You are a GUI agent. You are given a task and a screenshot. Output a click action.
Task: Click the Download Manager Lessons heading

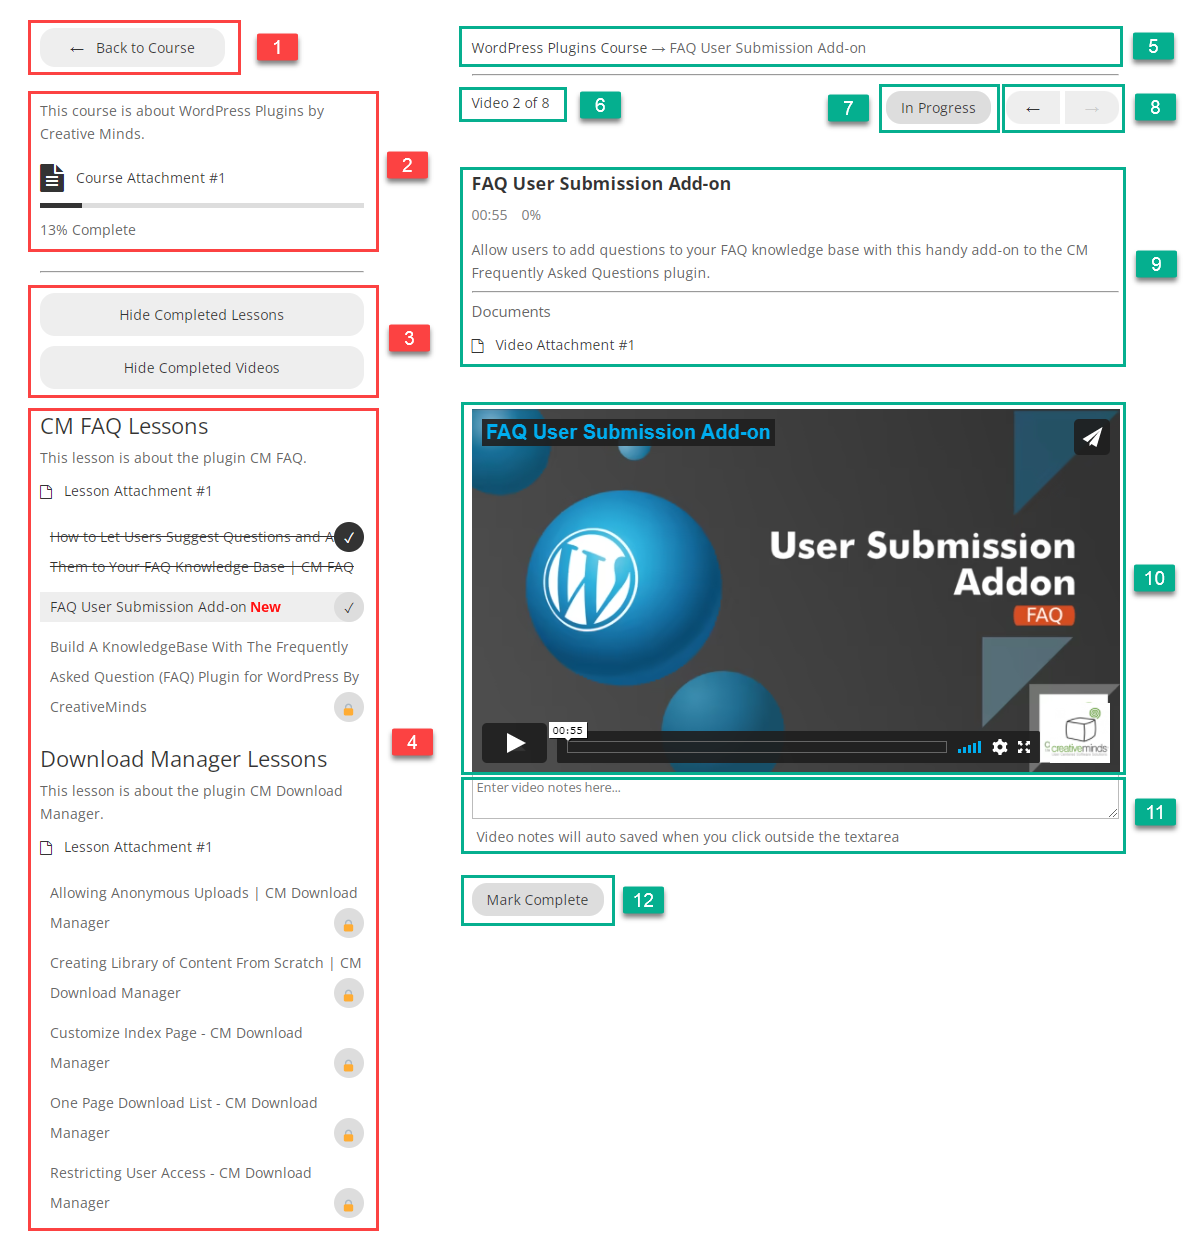[x=184, y=760]
